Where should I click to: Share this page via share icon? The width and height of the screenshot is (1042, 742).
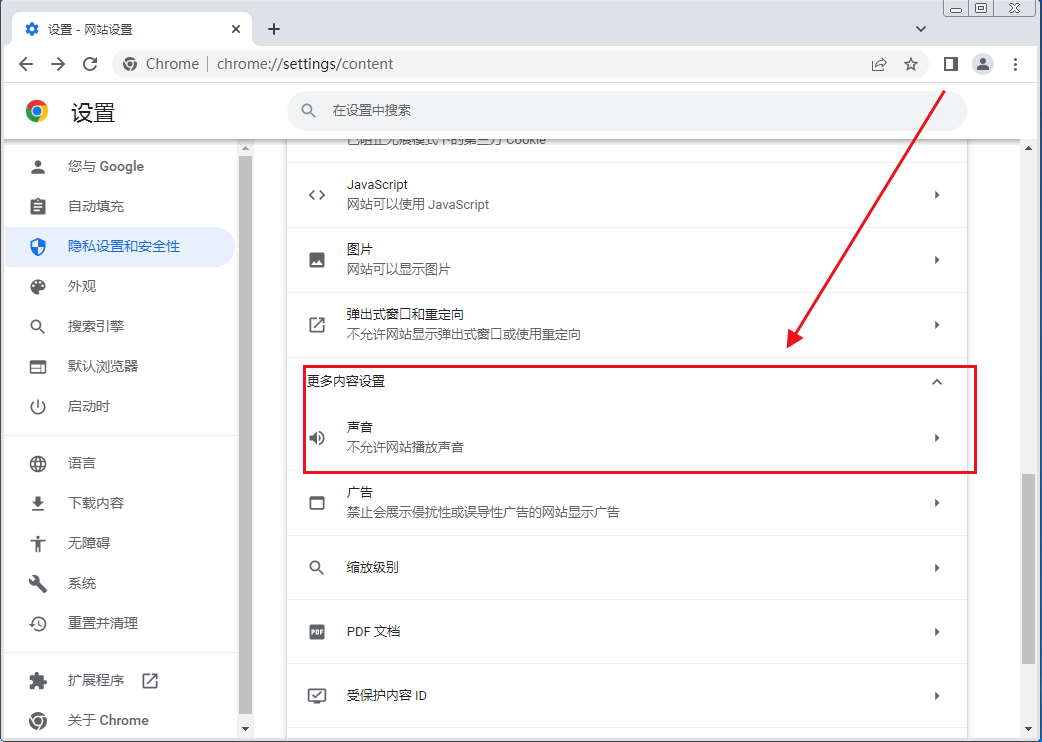pyautogui.click(x=879, y=64)
